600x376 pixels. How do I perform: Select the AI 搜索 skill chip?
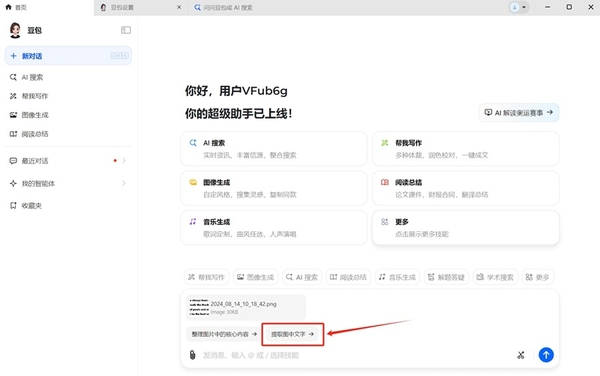point(302,277)
